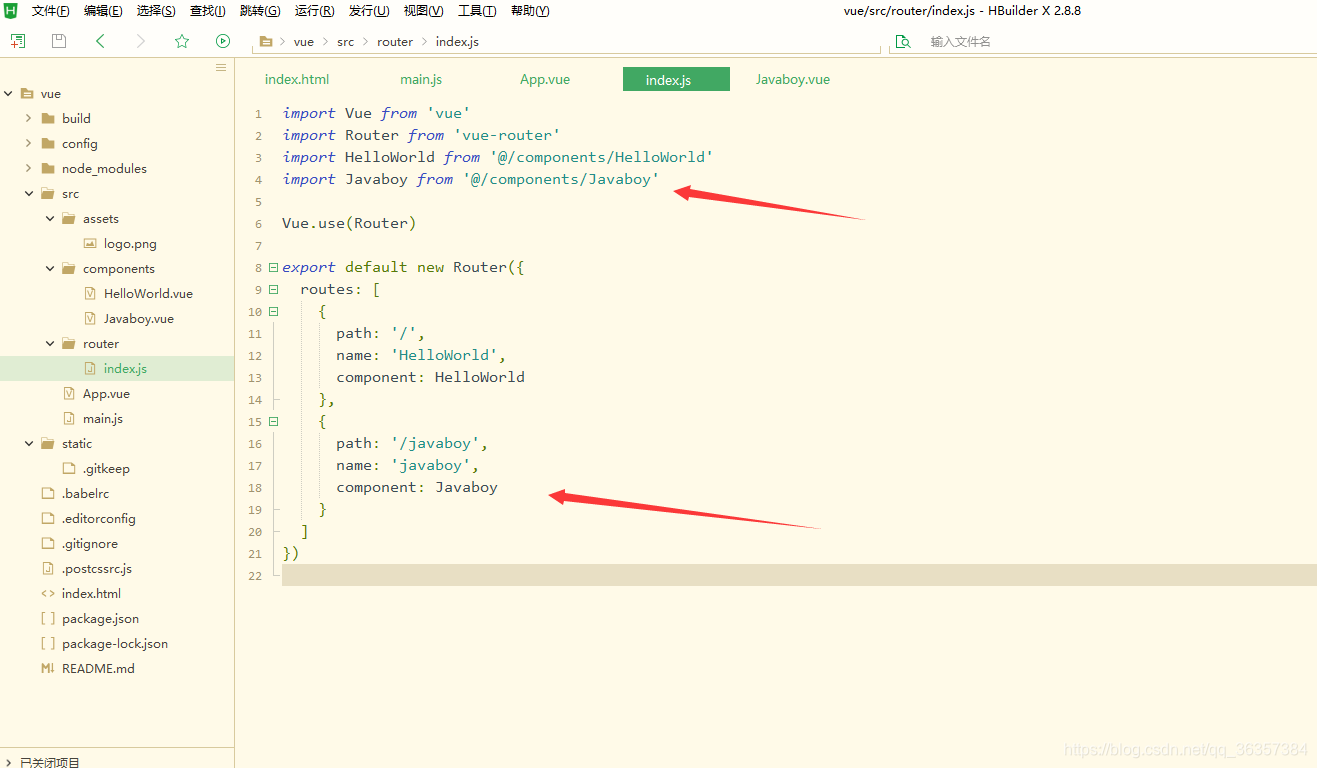1317x768 pixels.
Task: Open the 编辑(E) menu
Action: tap(103, 11)
